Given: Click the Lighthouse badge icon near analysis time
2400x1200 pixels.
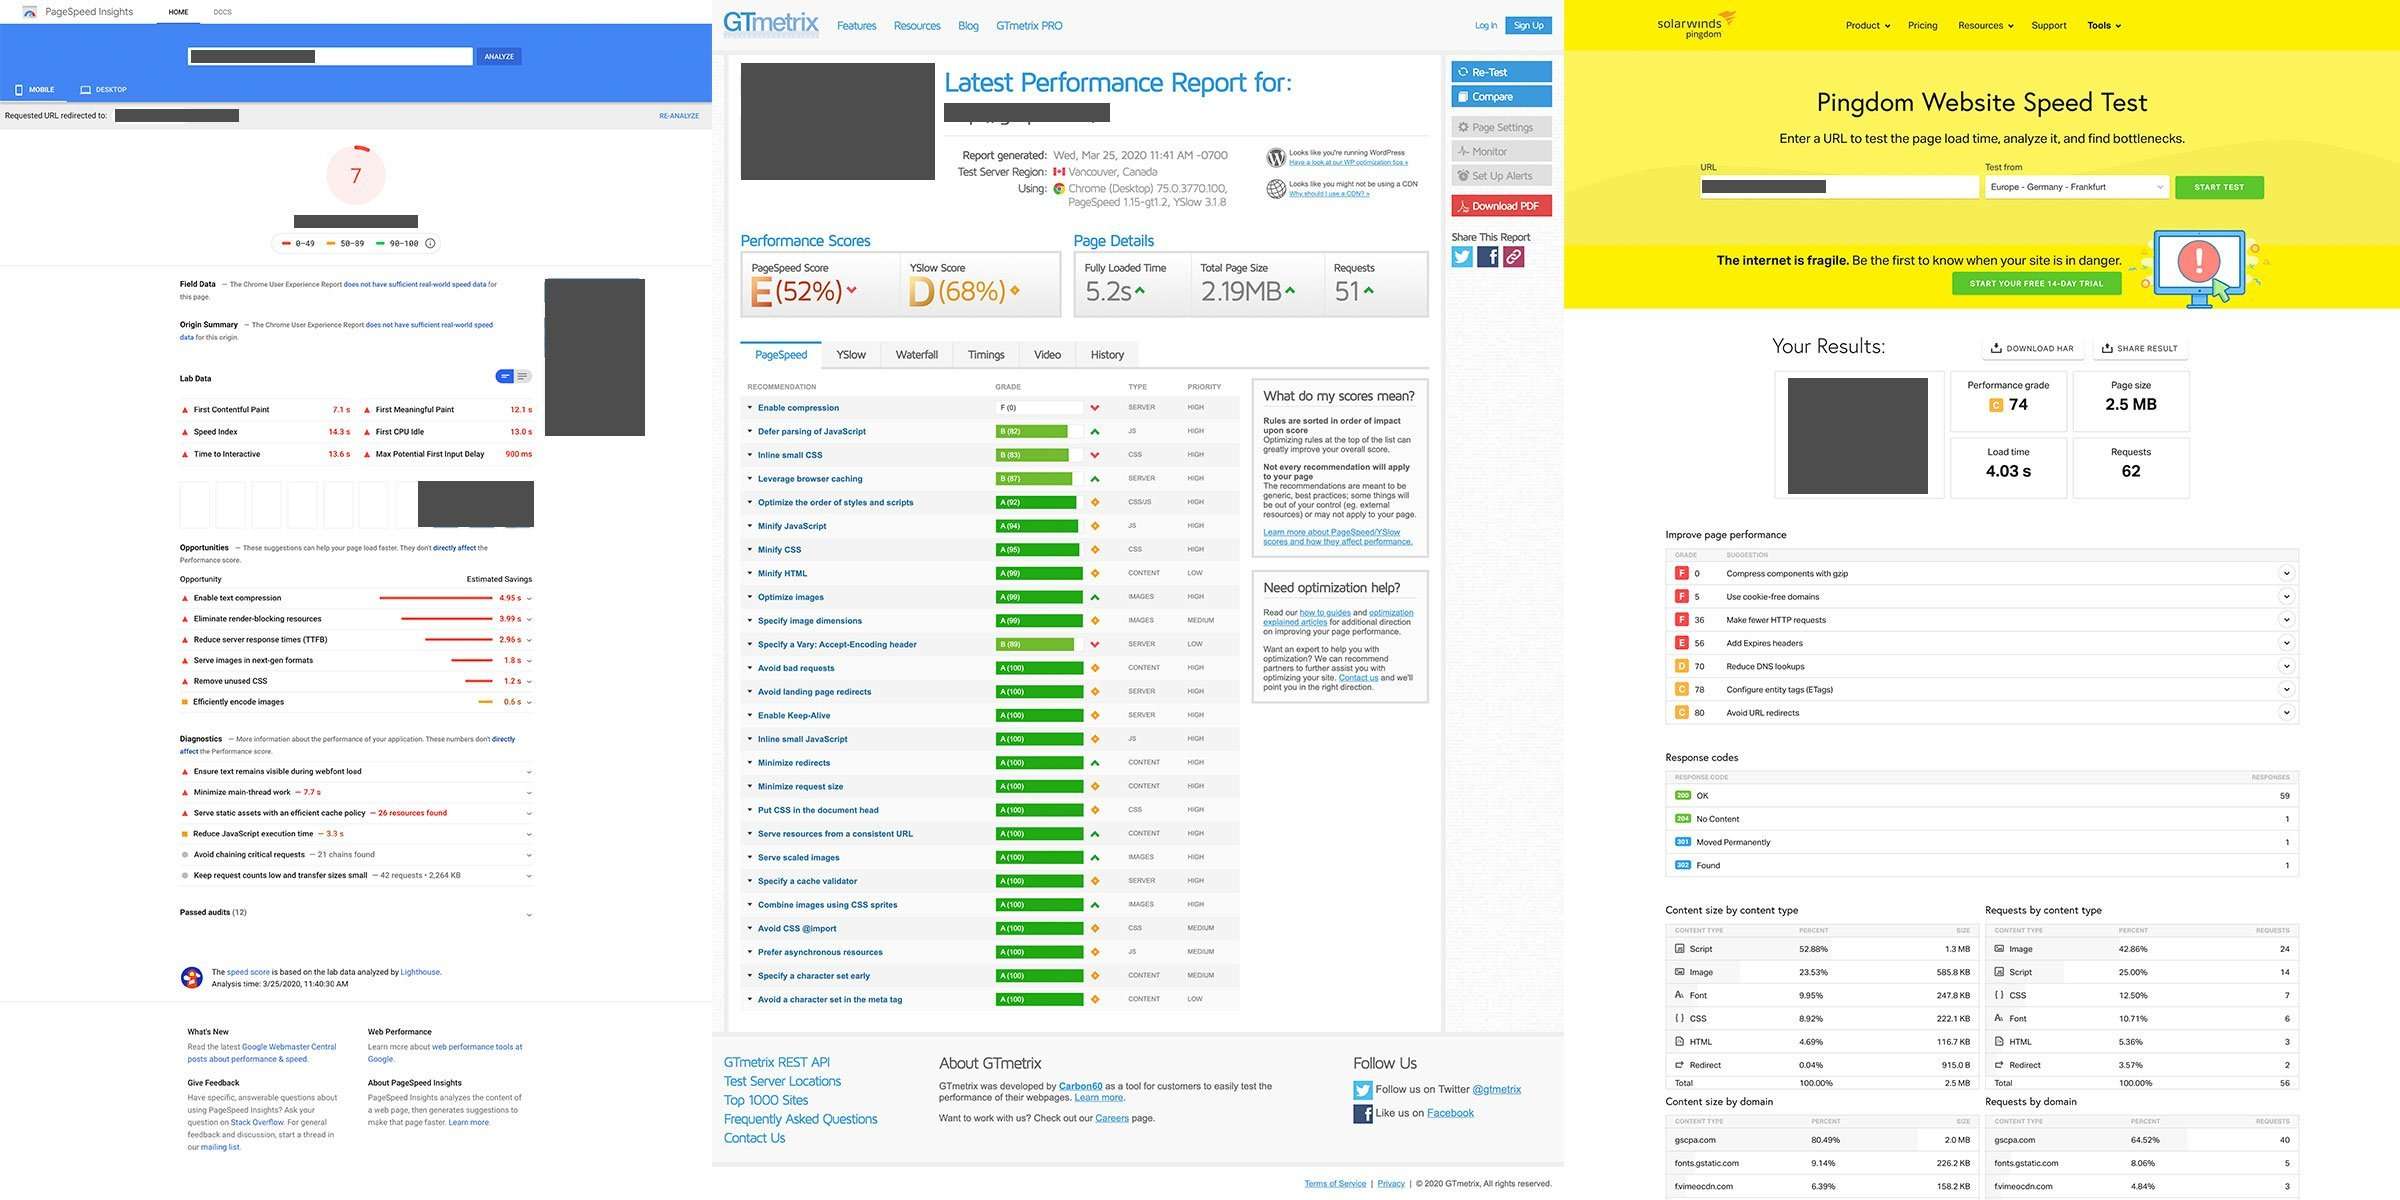Looking at the screenshot, I should 192,977.
